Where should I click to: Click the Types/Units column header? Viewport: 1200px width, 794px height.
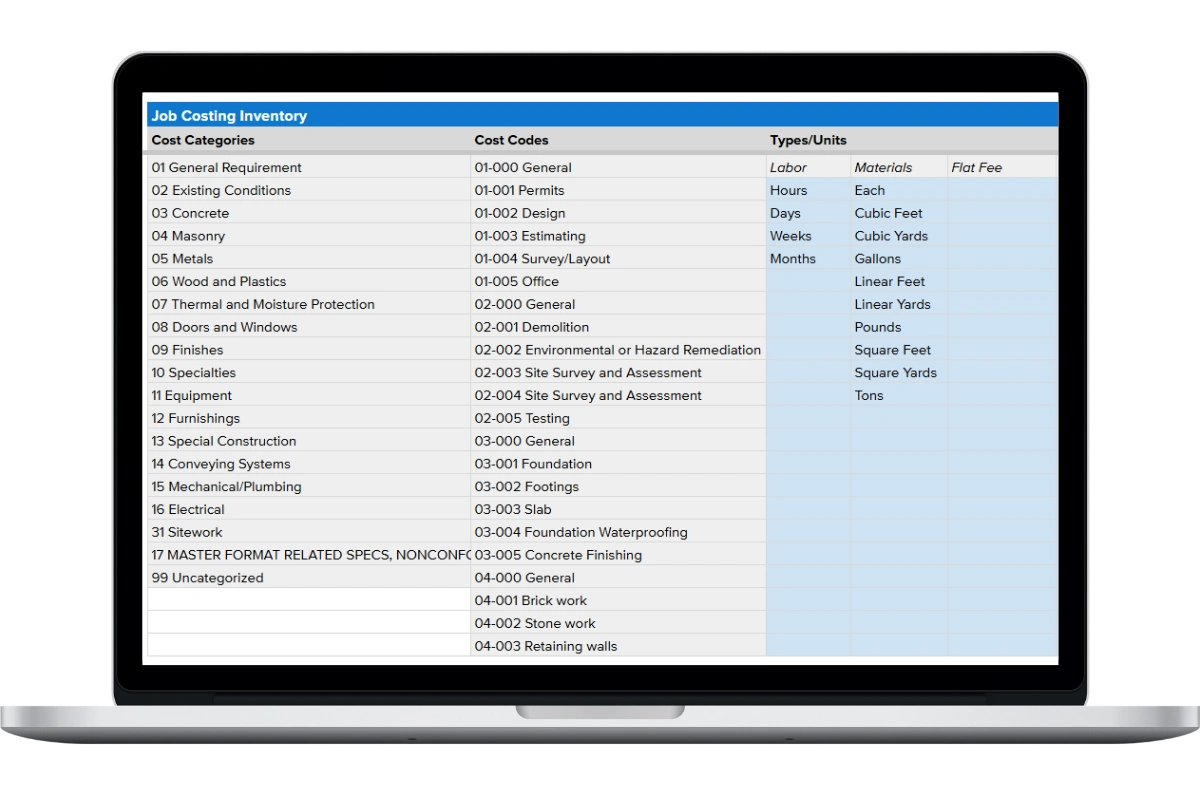912,140
